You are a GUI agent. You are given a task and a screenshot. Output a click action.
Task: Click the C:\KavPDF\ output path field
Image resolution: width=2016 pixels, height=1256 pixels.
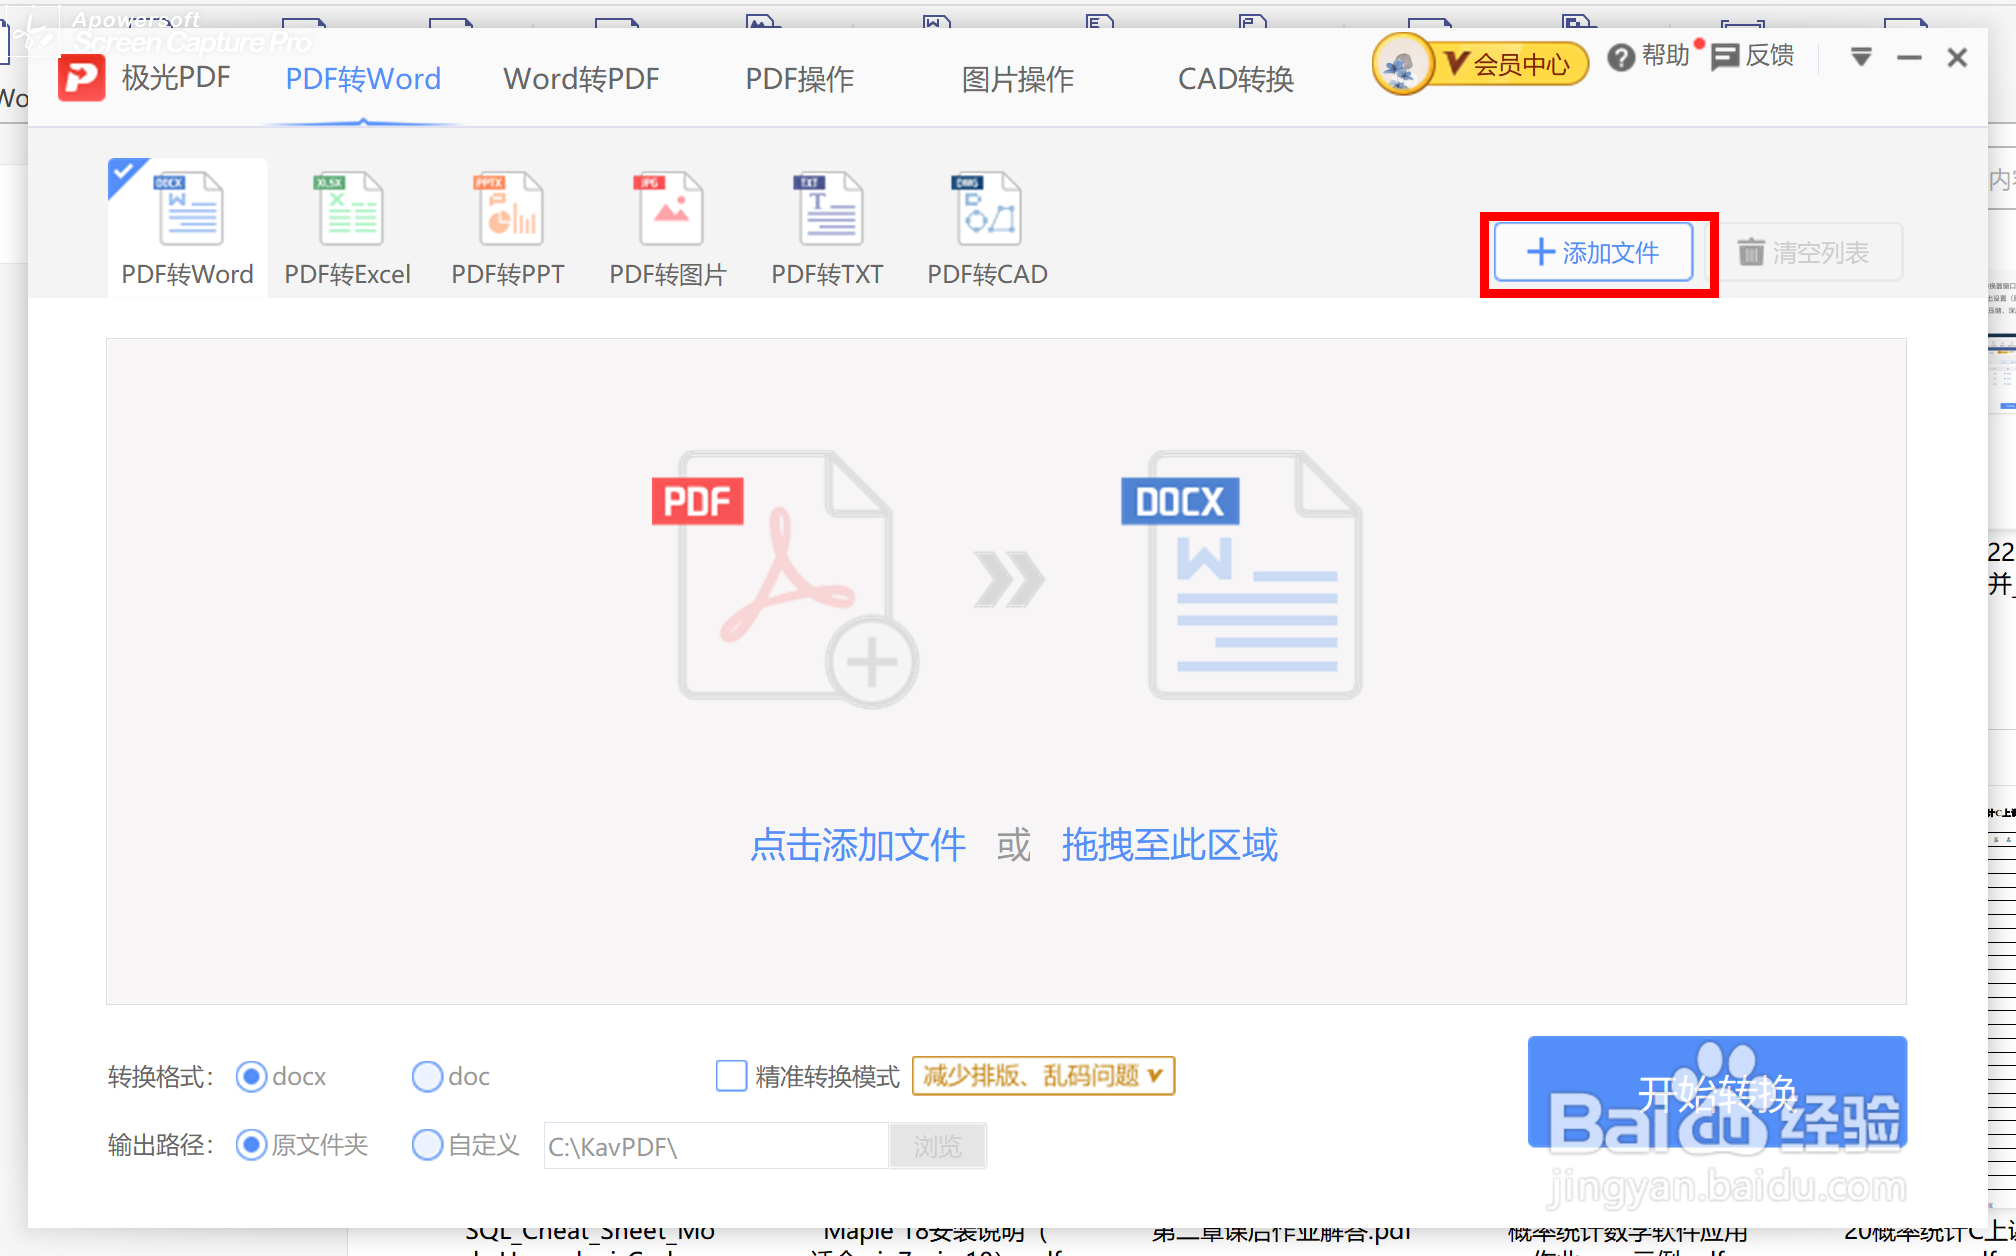click(716, 1146)
